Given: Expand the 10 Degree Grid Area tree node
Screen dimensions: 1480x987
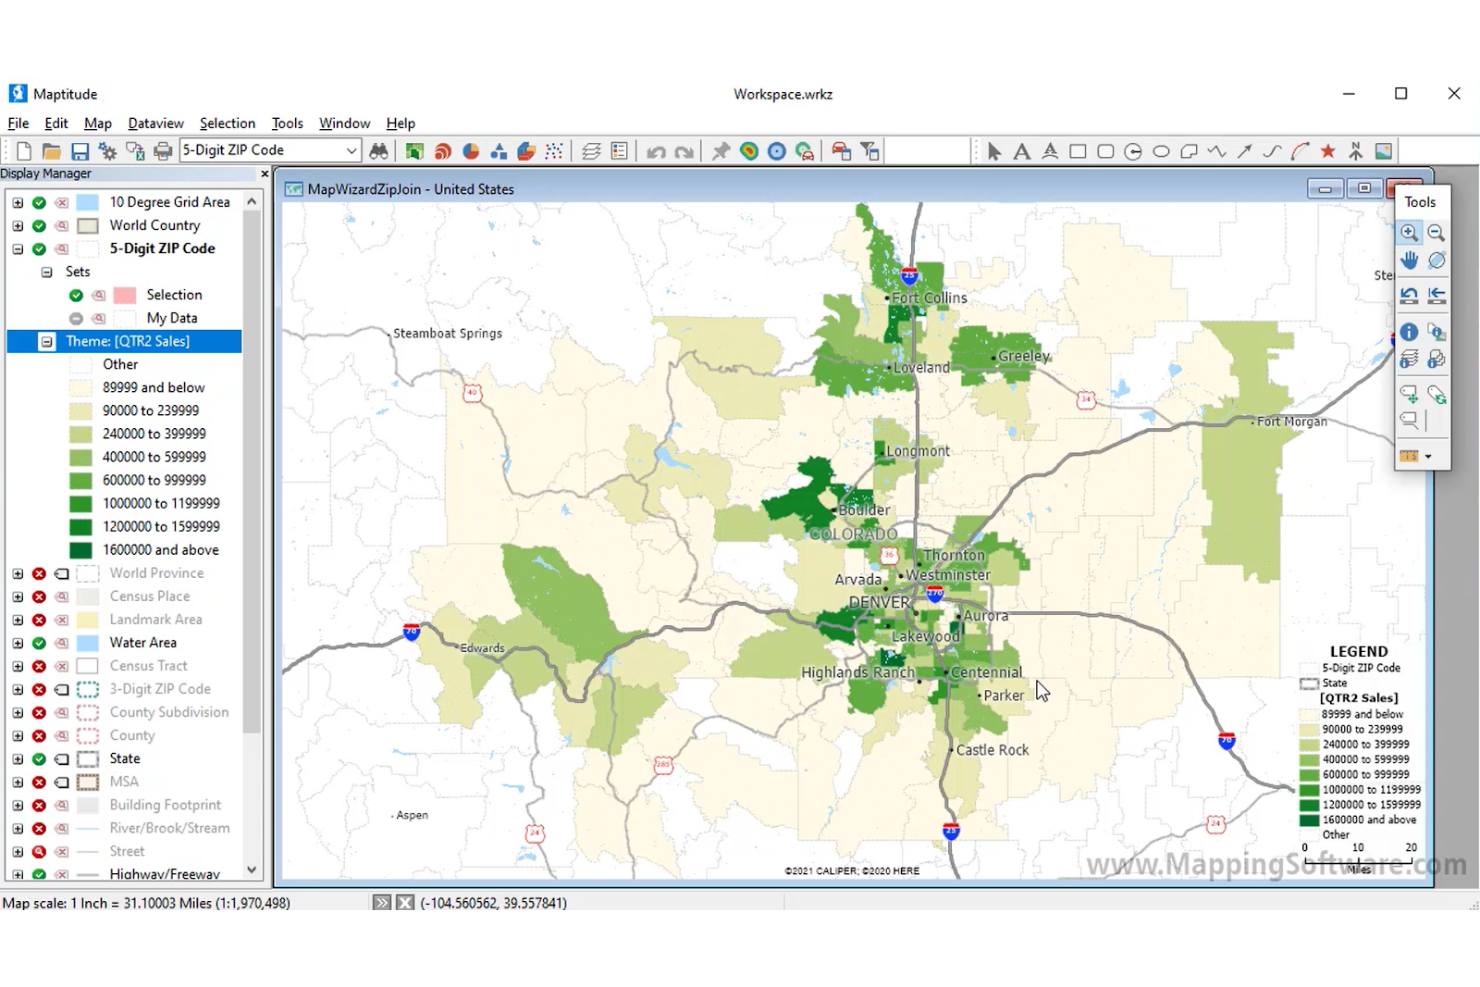Looking at the screenshot, I should pos(17,202).
